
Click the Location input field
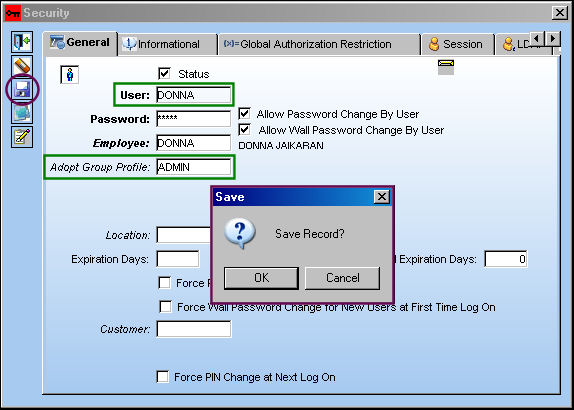tap(184, 235)
